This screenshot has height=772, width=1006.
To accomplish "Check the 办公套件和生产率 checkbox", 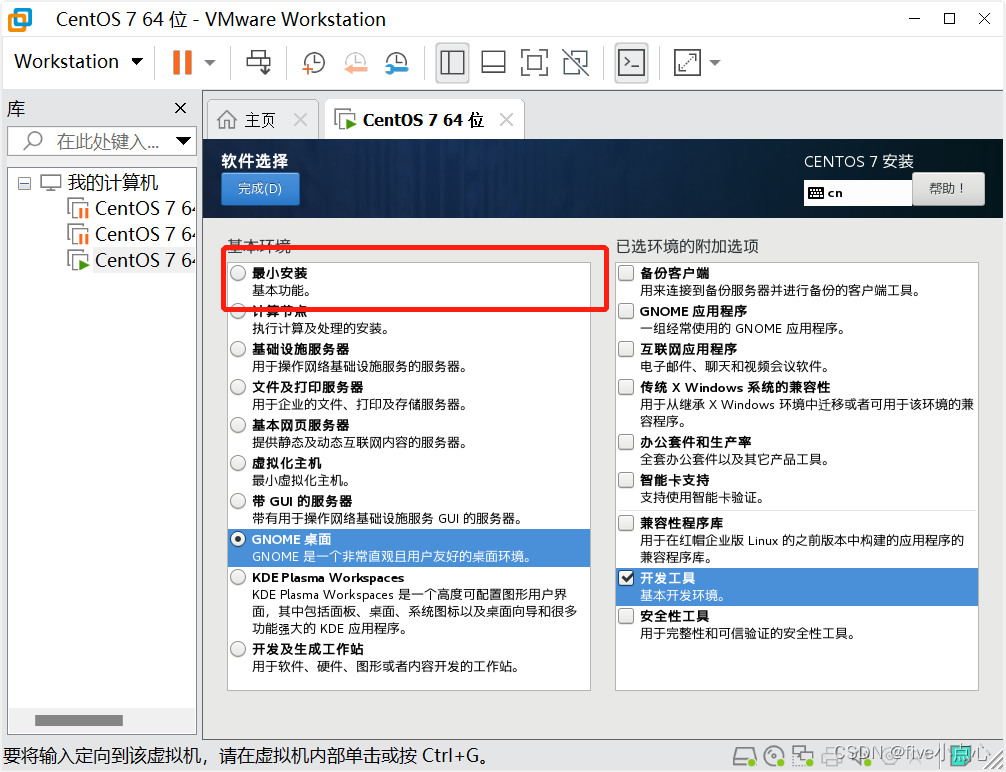I will pos(626,442).
